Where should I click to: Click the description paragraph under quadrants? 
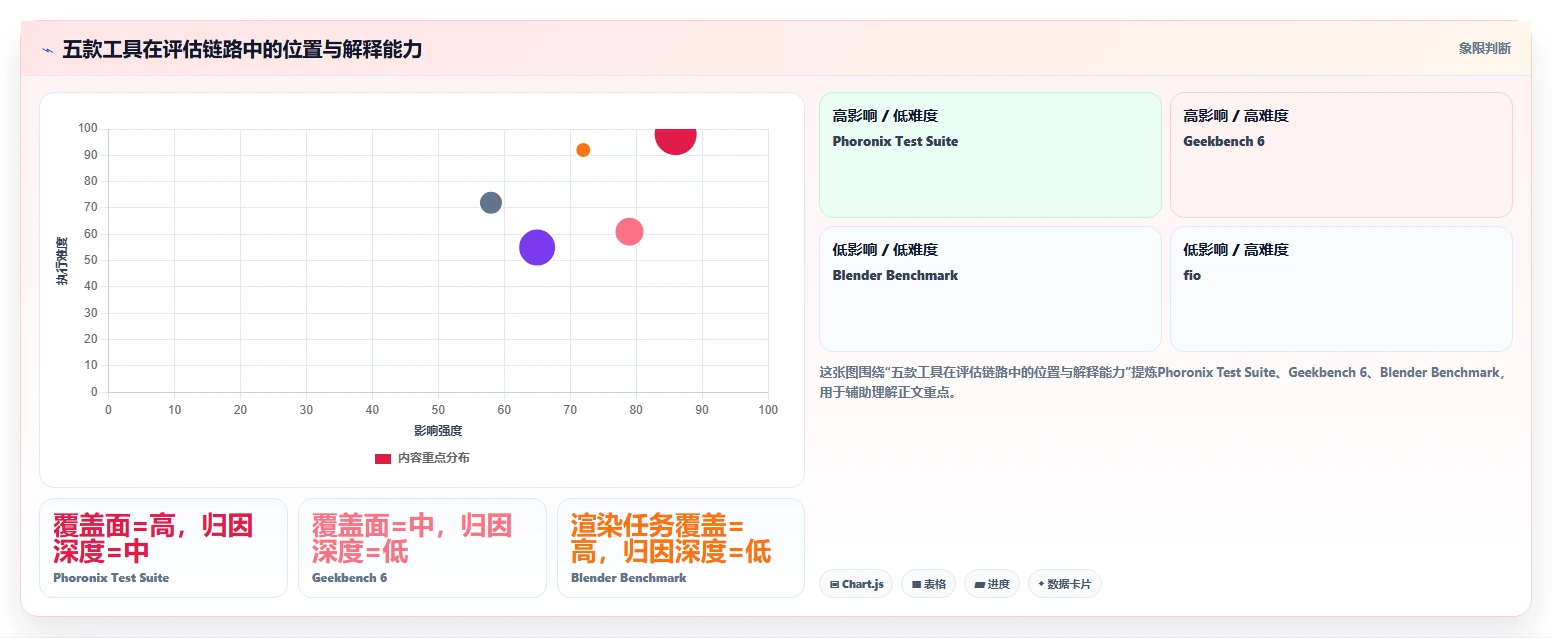point(1163,382)
